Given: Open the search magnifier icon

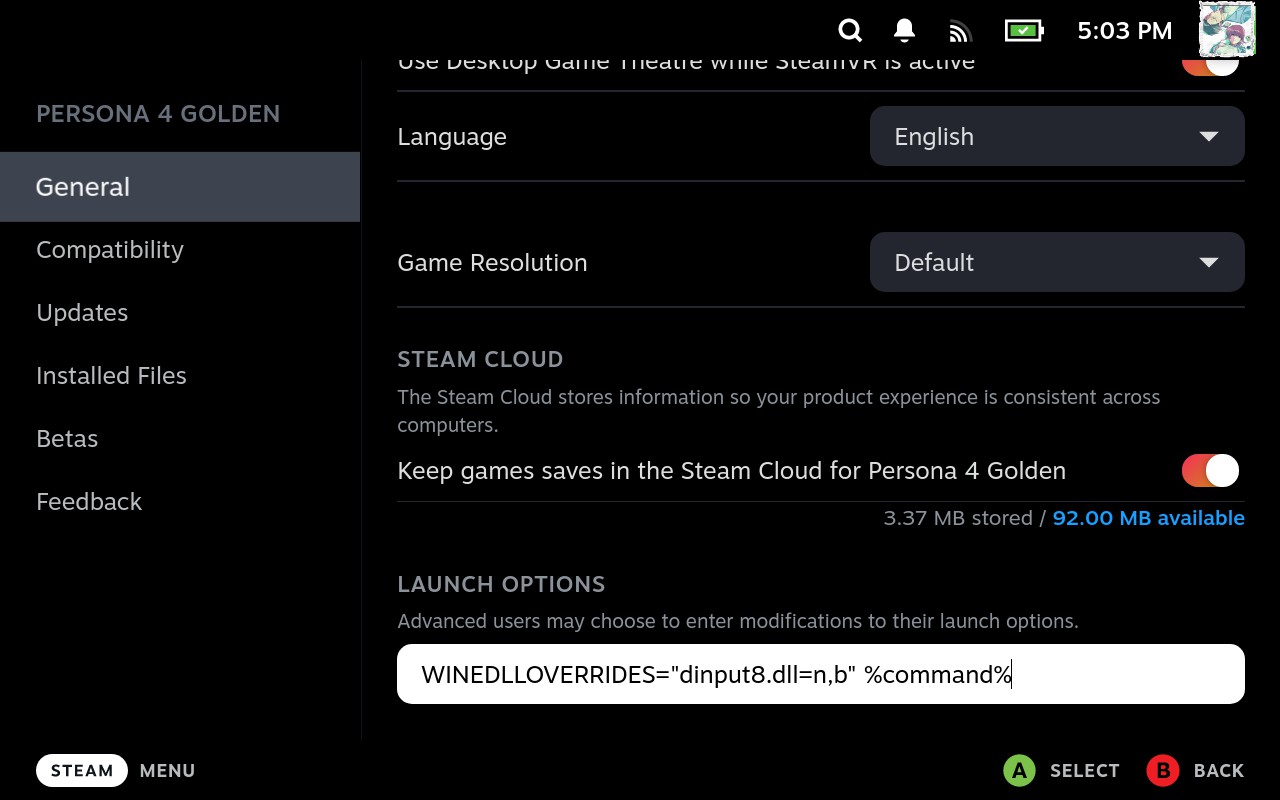Looking at the screenshot, I should click(850, 31).
